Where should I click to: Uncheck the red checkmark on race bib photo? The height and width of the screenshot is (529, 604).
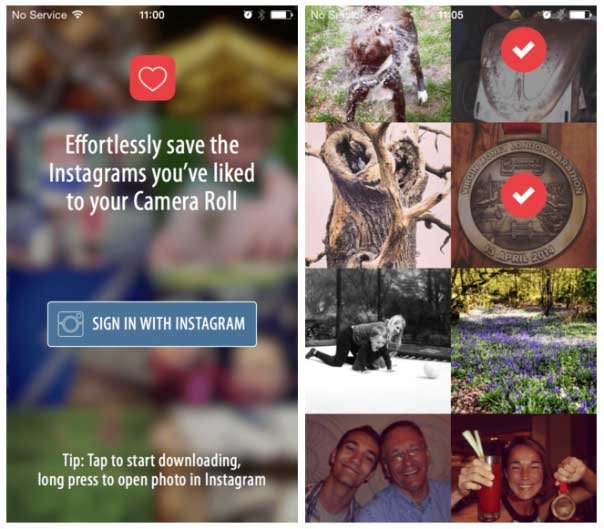(x=523, y=50)
